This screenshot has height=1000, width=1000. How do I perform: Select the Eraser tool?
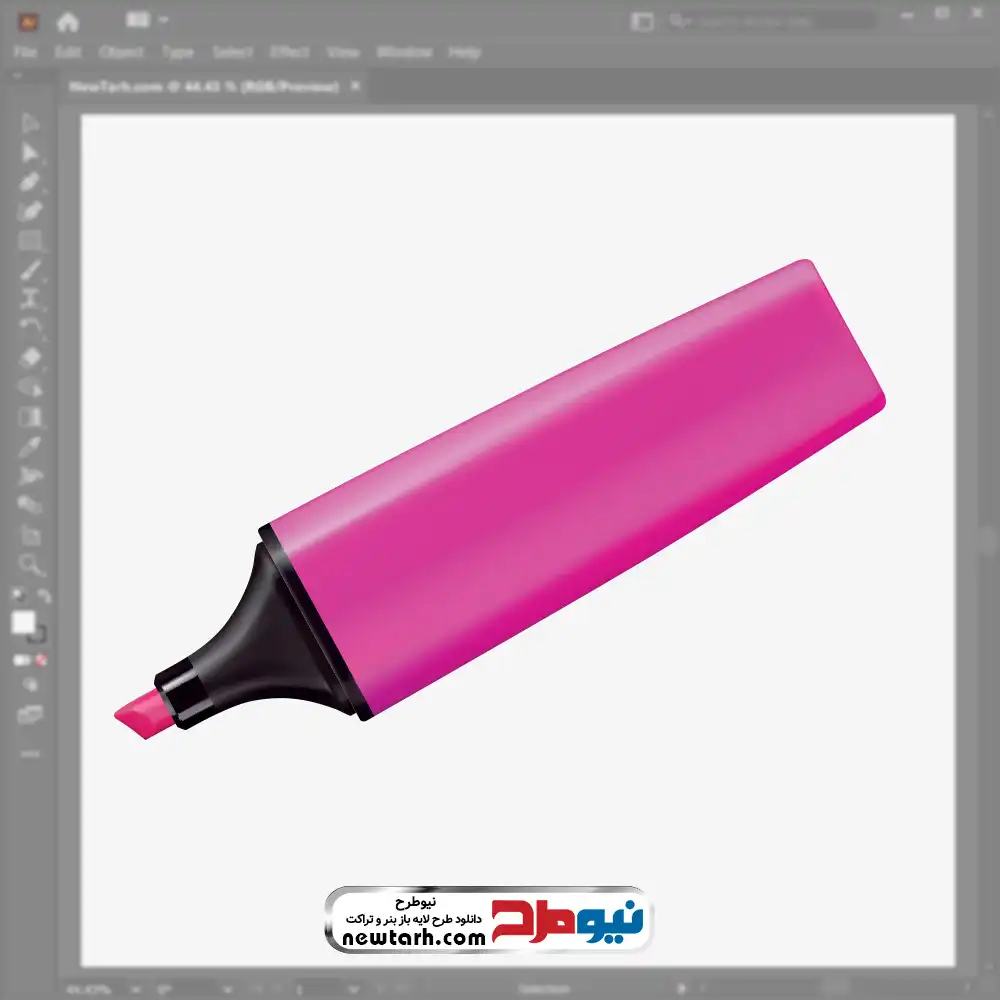coord(30,357)
